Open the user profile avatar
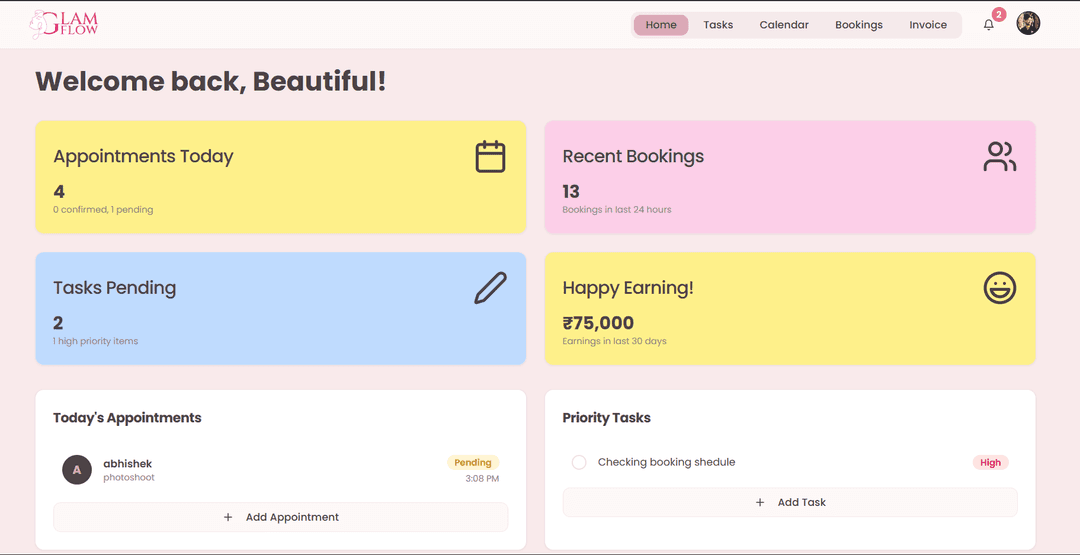The height and width of the screenshot is (555, 1080). coord(1028,24)
